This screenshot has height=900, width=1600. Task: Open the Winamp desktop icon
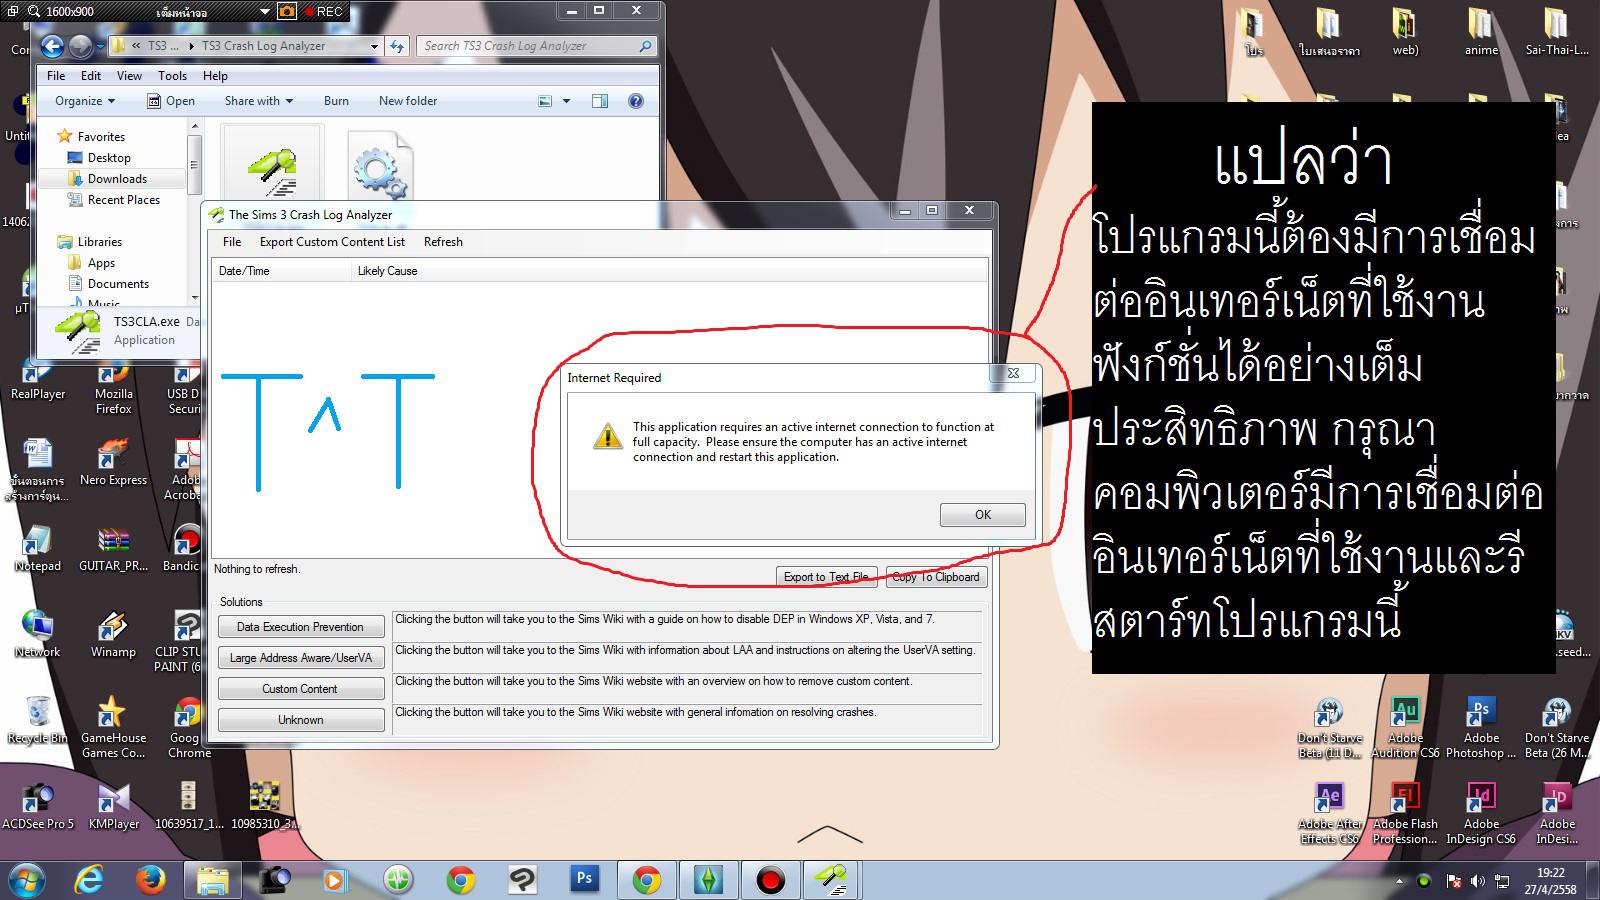tap(113, 634)
